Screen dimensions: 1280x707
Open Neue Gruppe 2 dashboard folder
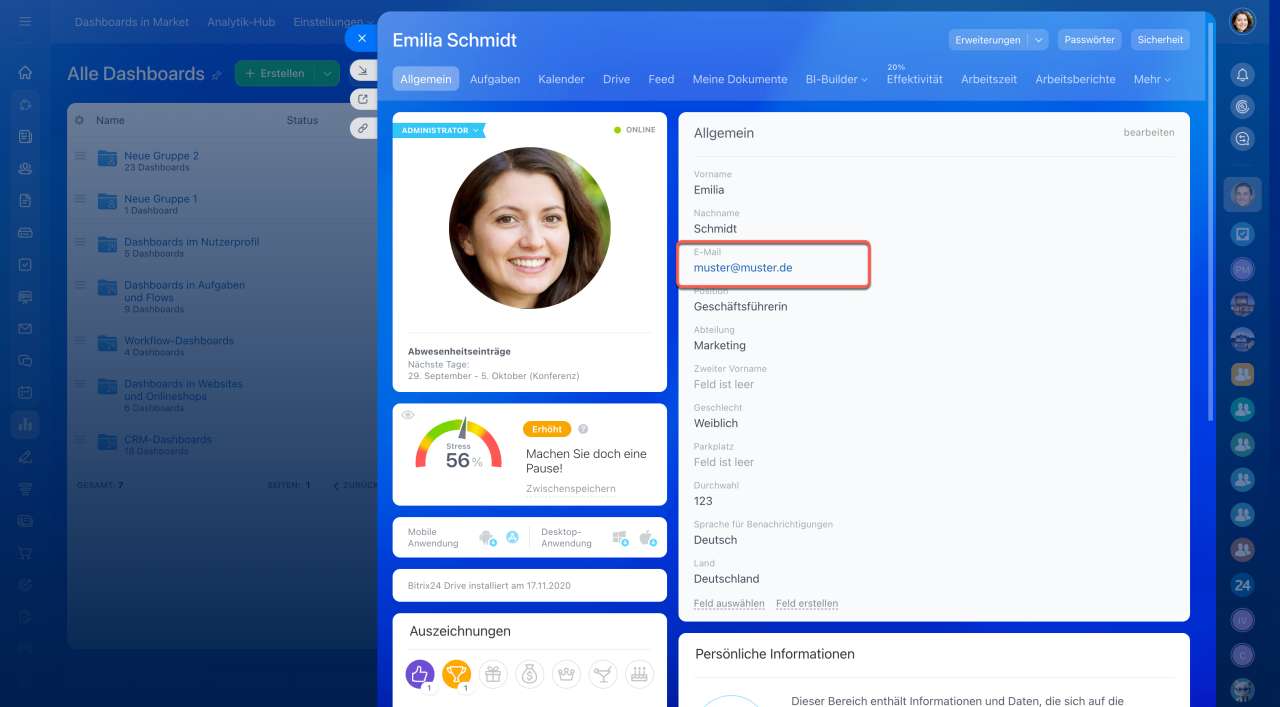point(161,156)
